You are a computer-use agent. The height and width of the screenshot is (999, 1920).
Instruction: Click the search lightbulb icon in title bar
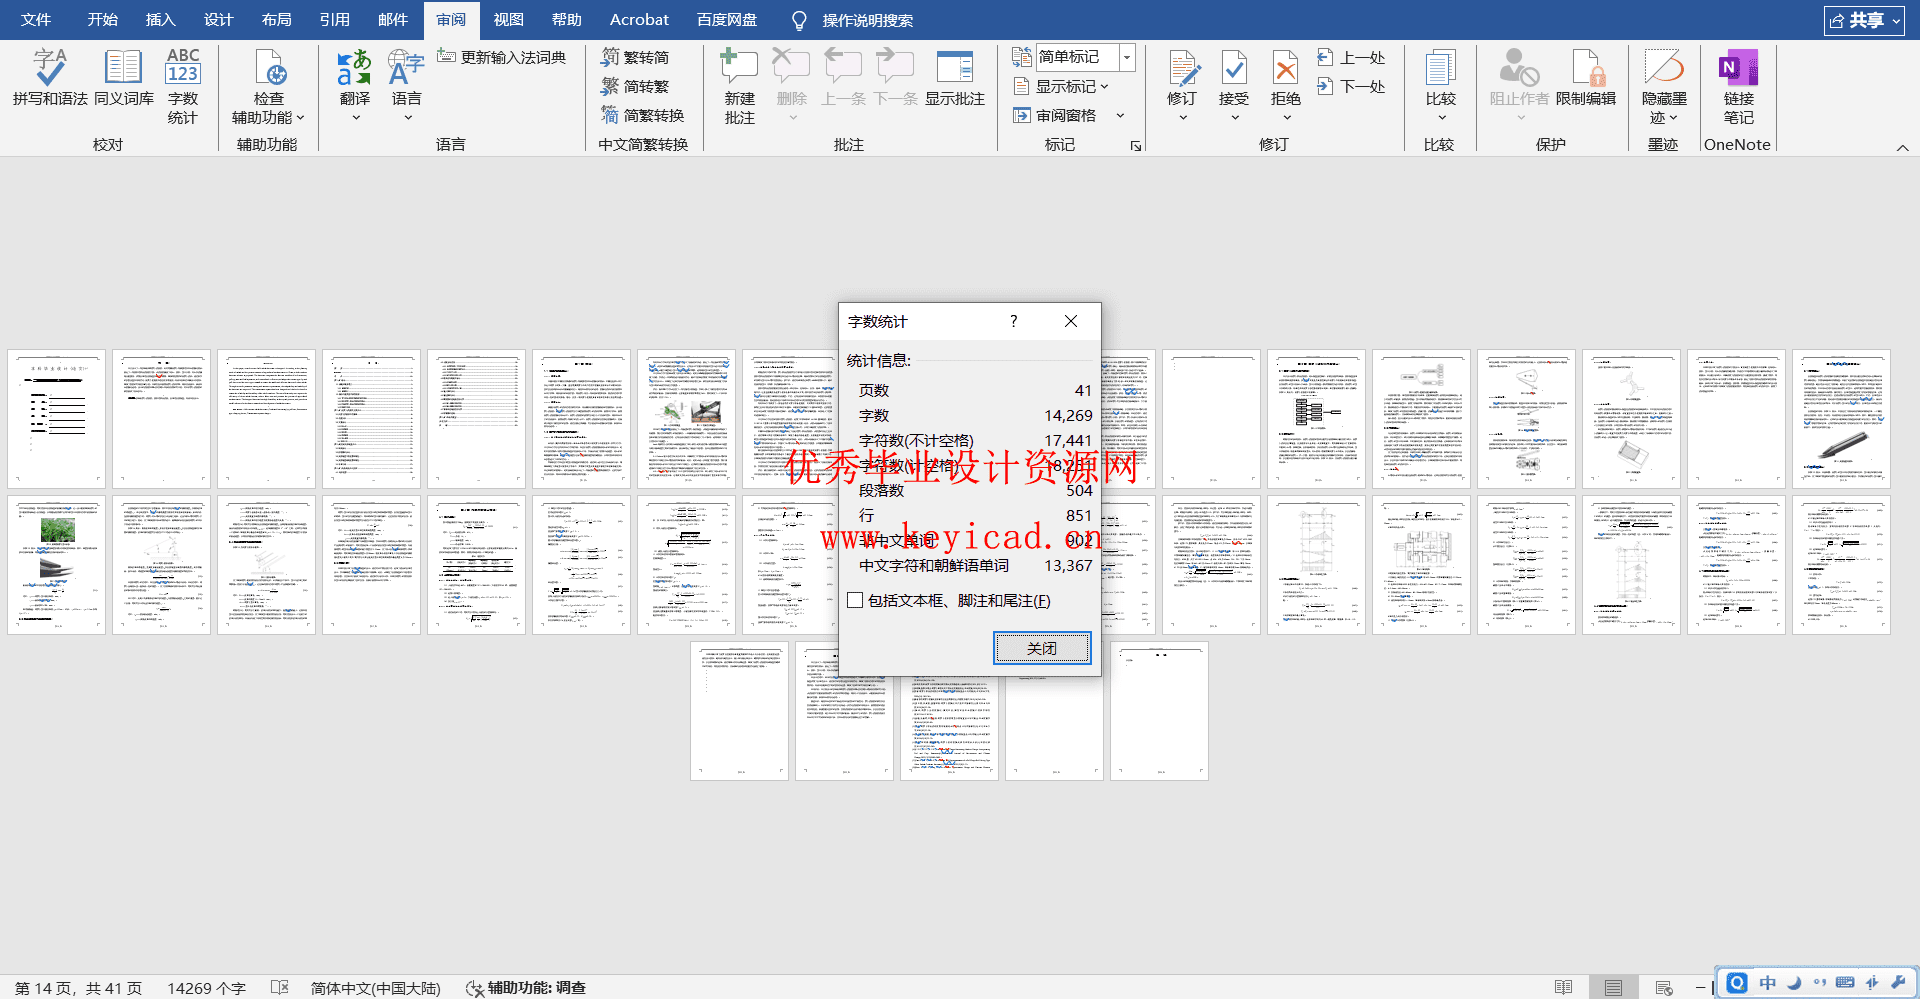(x=799, y=20)
